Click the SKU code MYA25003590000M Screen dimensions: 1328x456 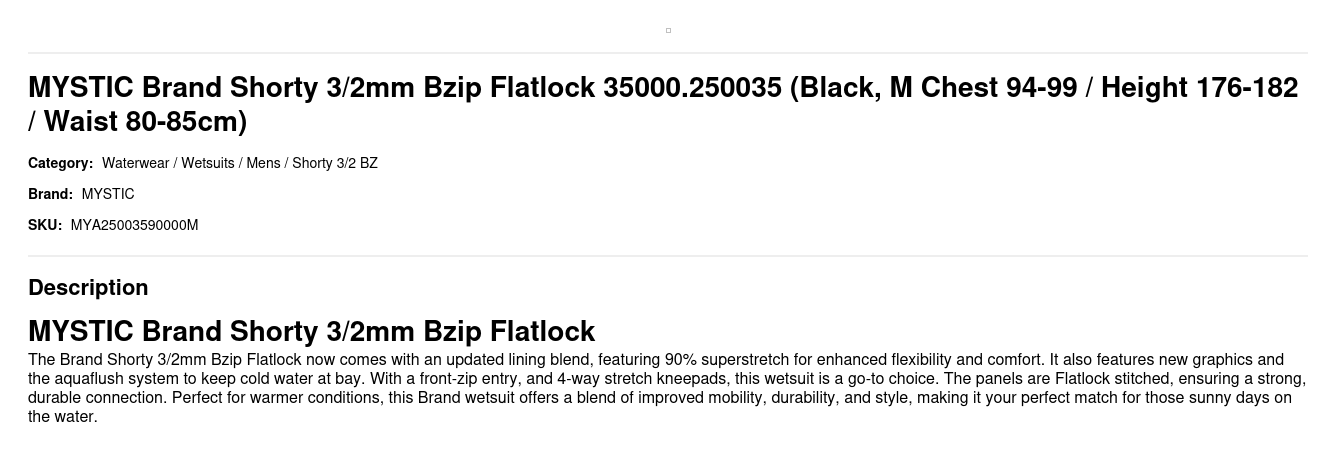pos(134,225)
